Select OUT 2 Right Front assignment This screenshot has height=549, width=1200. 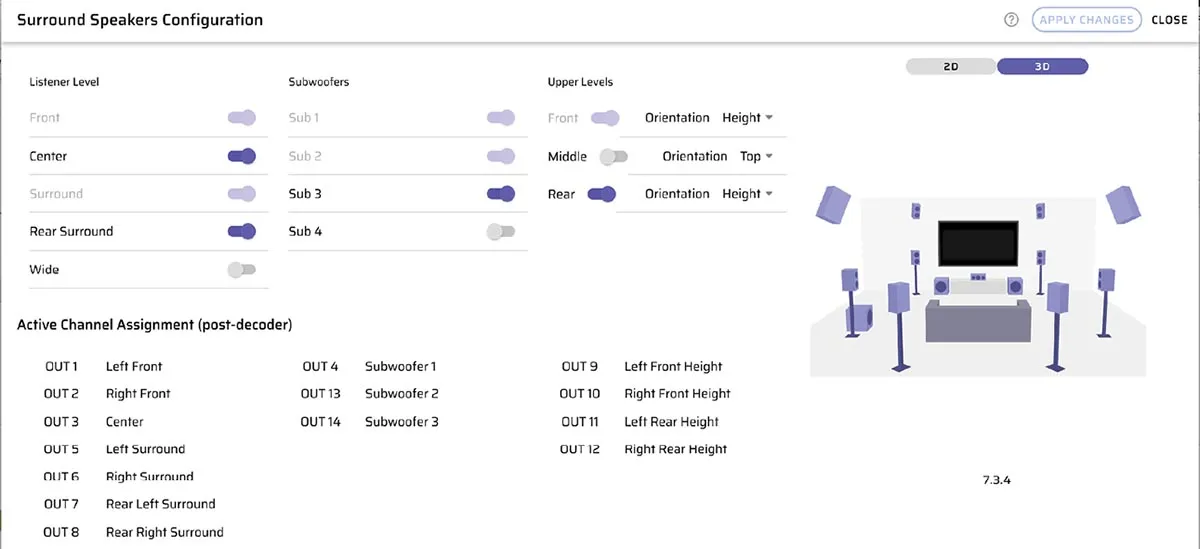coord(108,394)
